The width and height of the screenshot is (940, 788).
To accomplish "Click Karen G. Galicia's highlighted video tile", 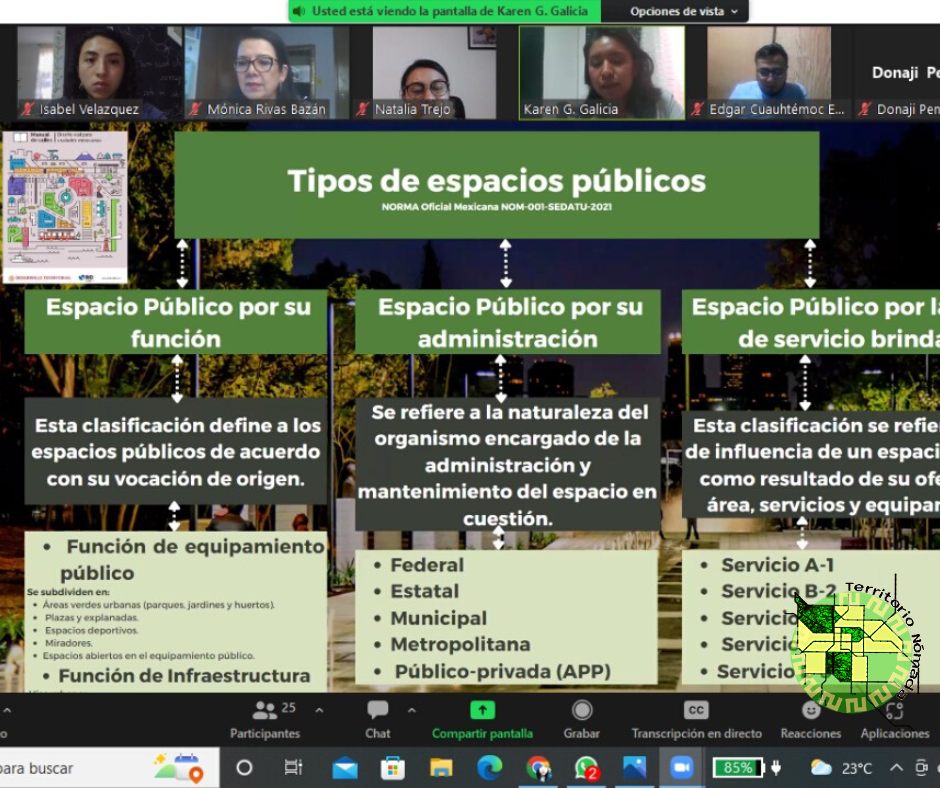I will click(x=601, y=72).
